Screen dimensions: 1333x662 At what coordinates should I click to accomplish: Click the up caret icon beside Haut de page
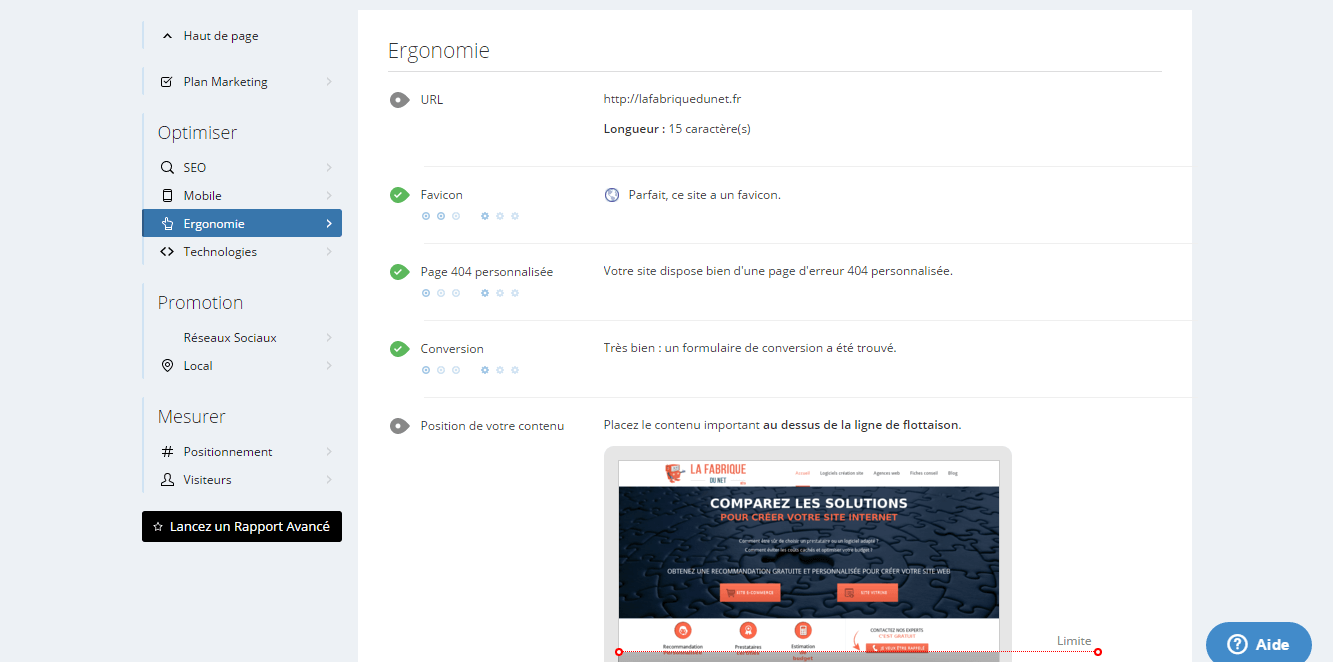click(167, 36)
